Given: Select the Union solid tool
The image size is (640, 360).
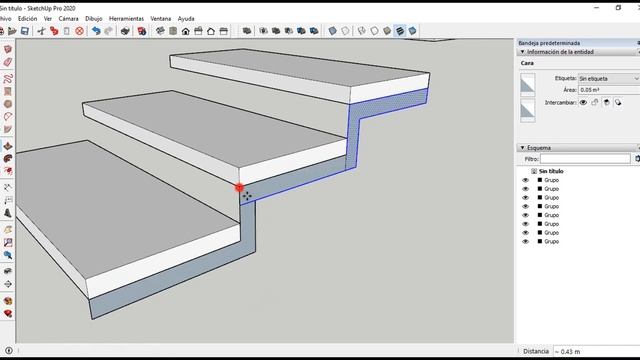Looking at the screenshot, I should coord(276,31).
